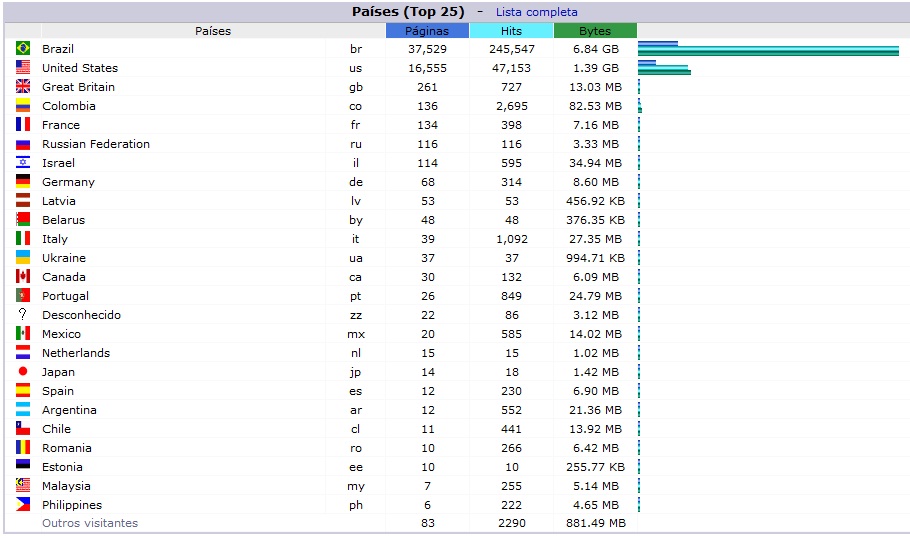Click the Outros visitantes row label

pyautogui.click(x=90, y=523)
